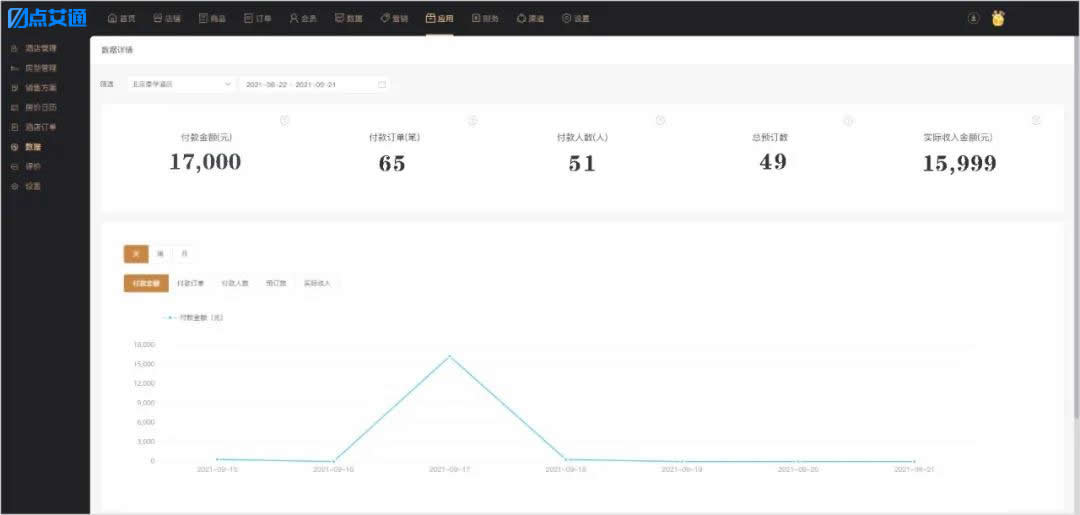This screenshot has width=1080, height=515.
Task: Click the download icon in top-right corner
Action: click(973, 19)
